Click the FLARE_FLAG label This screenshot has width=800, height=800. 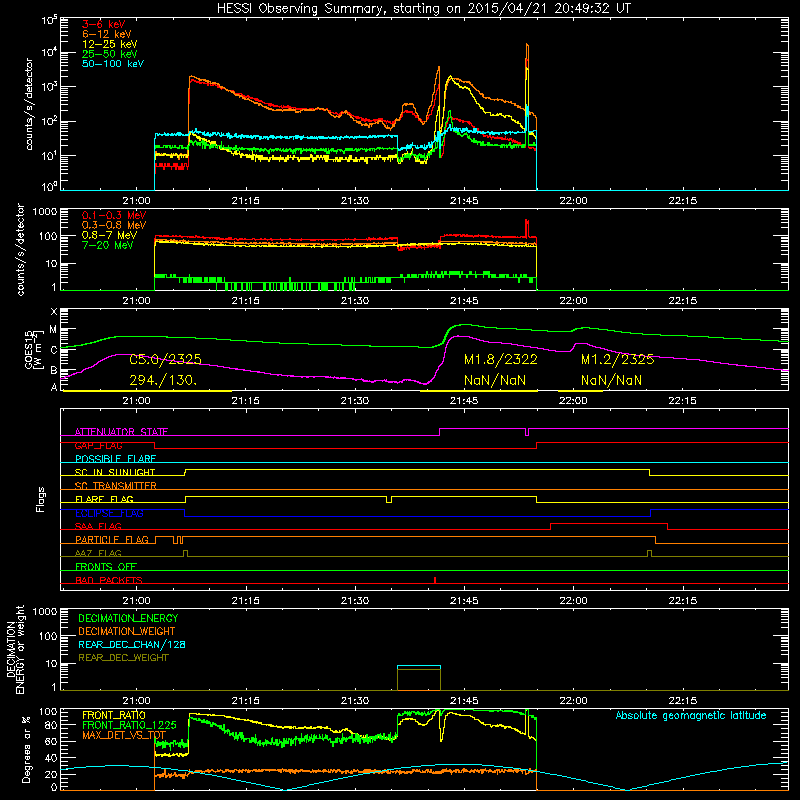click(x=104, y=499)
